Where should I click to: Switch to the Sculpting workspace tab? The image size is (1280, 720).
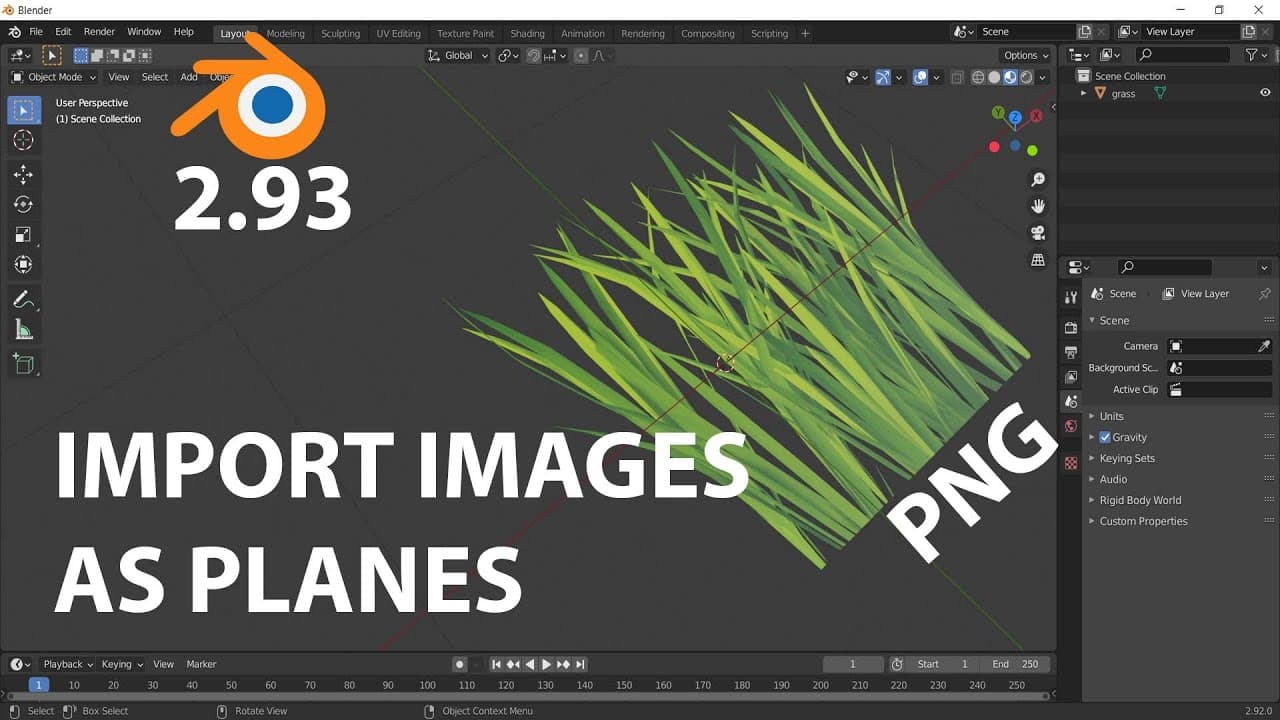coord(340,33)
